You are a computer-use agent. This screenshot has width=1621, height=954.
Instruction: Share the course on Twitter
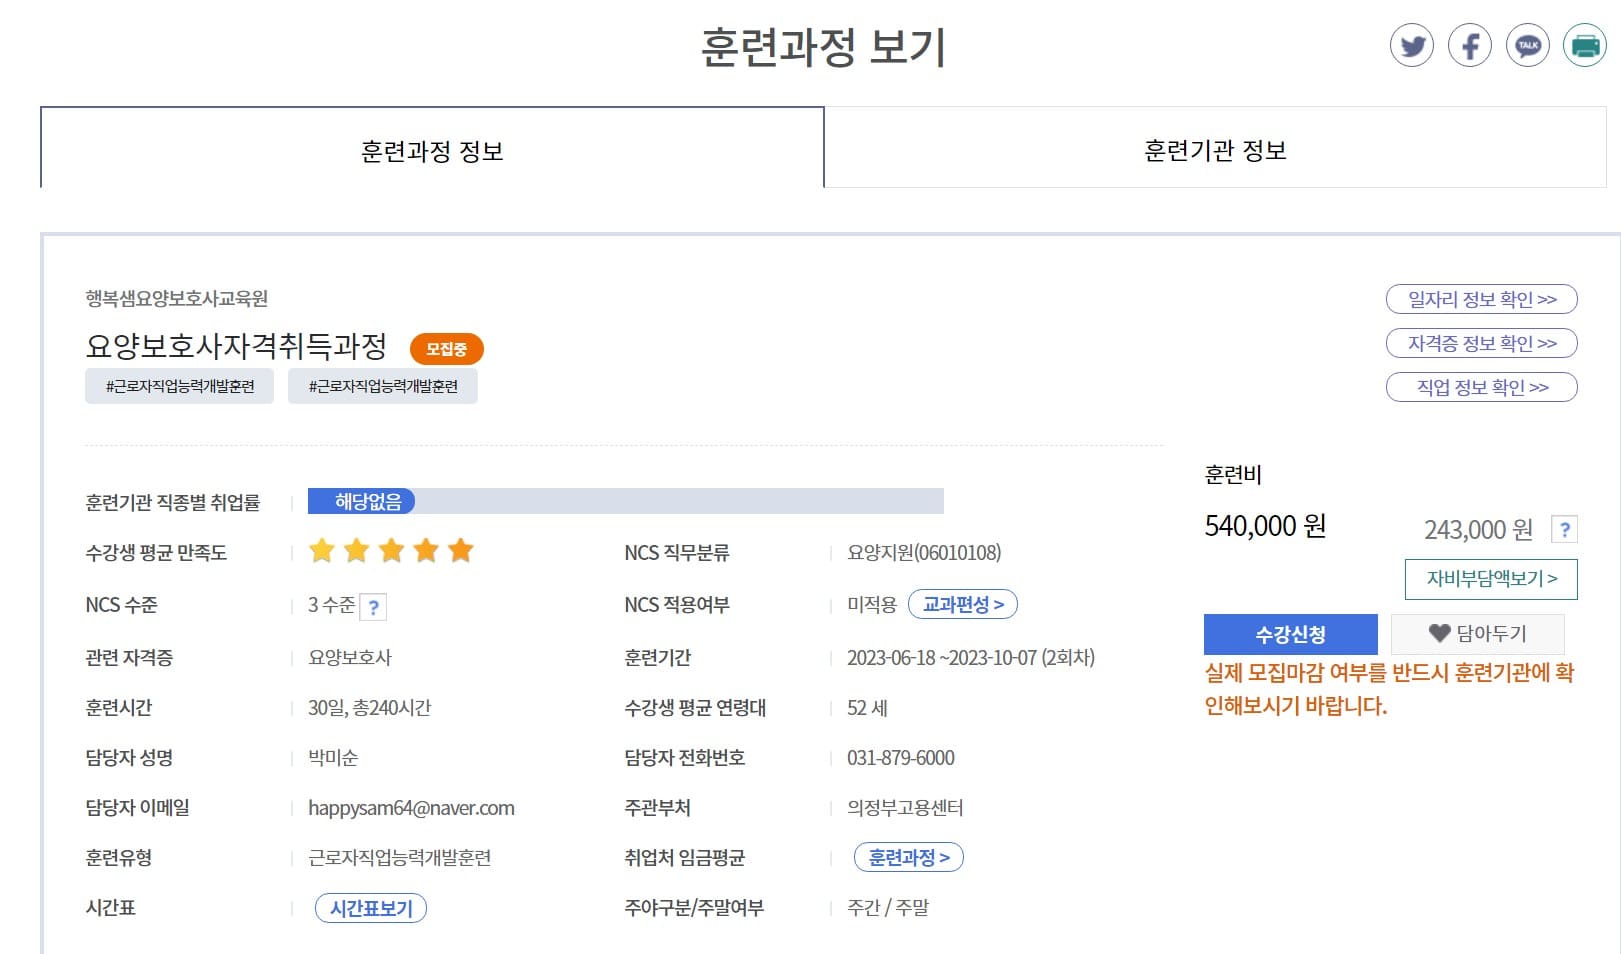point(1412,45)
